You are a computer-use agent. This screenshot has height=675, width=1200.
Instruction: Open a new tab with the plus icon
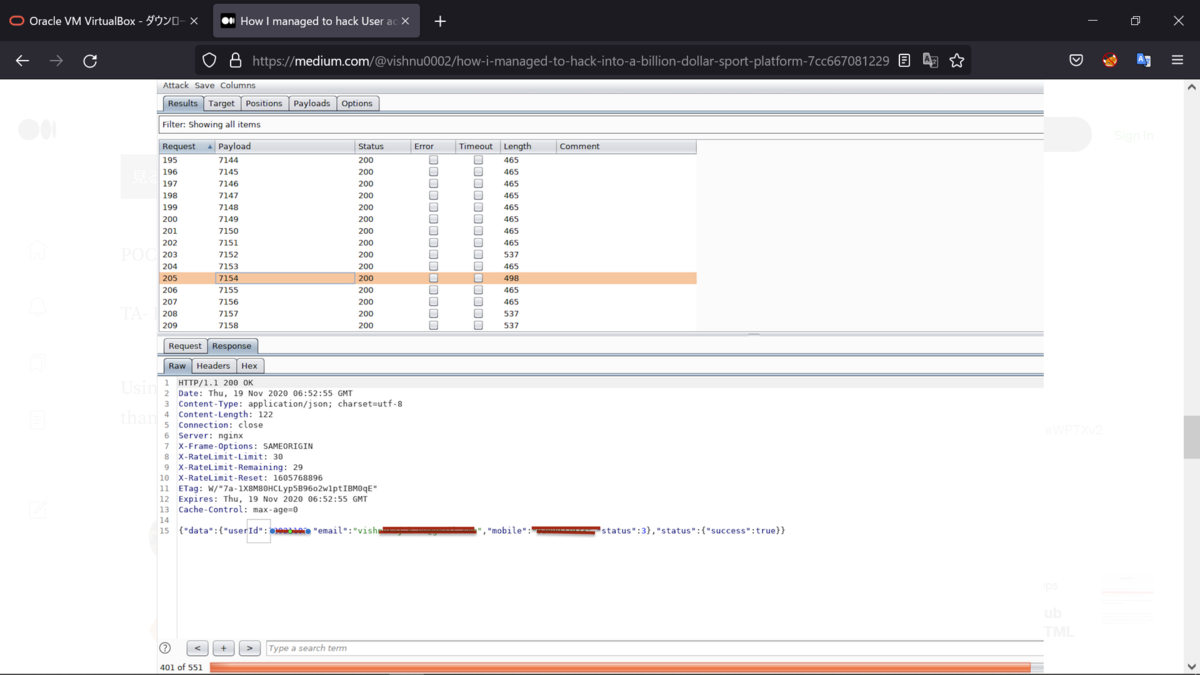click(440, 21)
